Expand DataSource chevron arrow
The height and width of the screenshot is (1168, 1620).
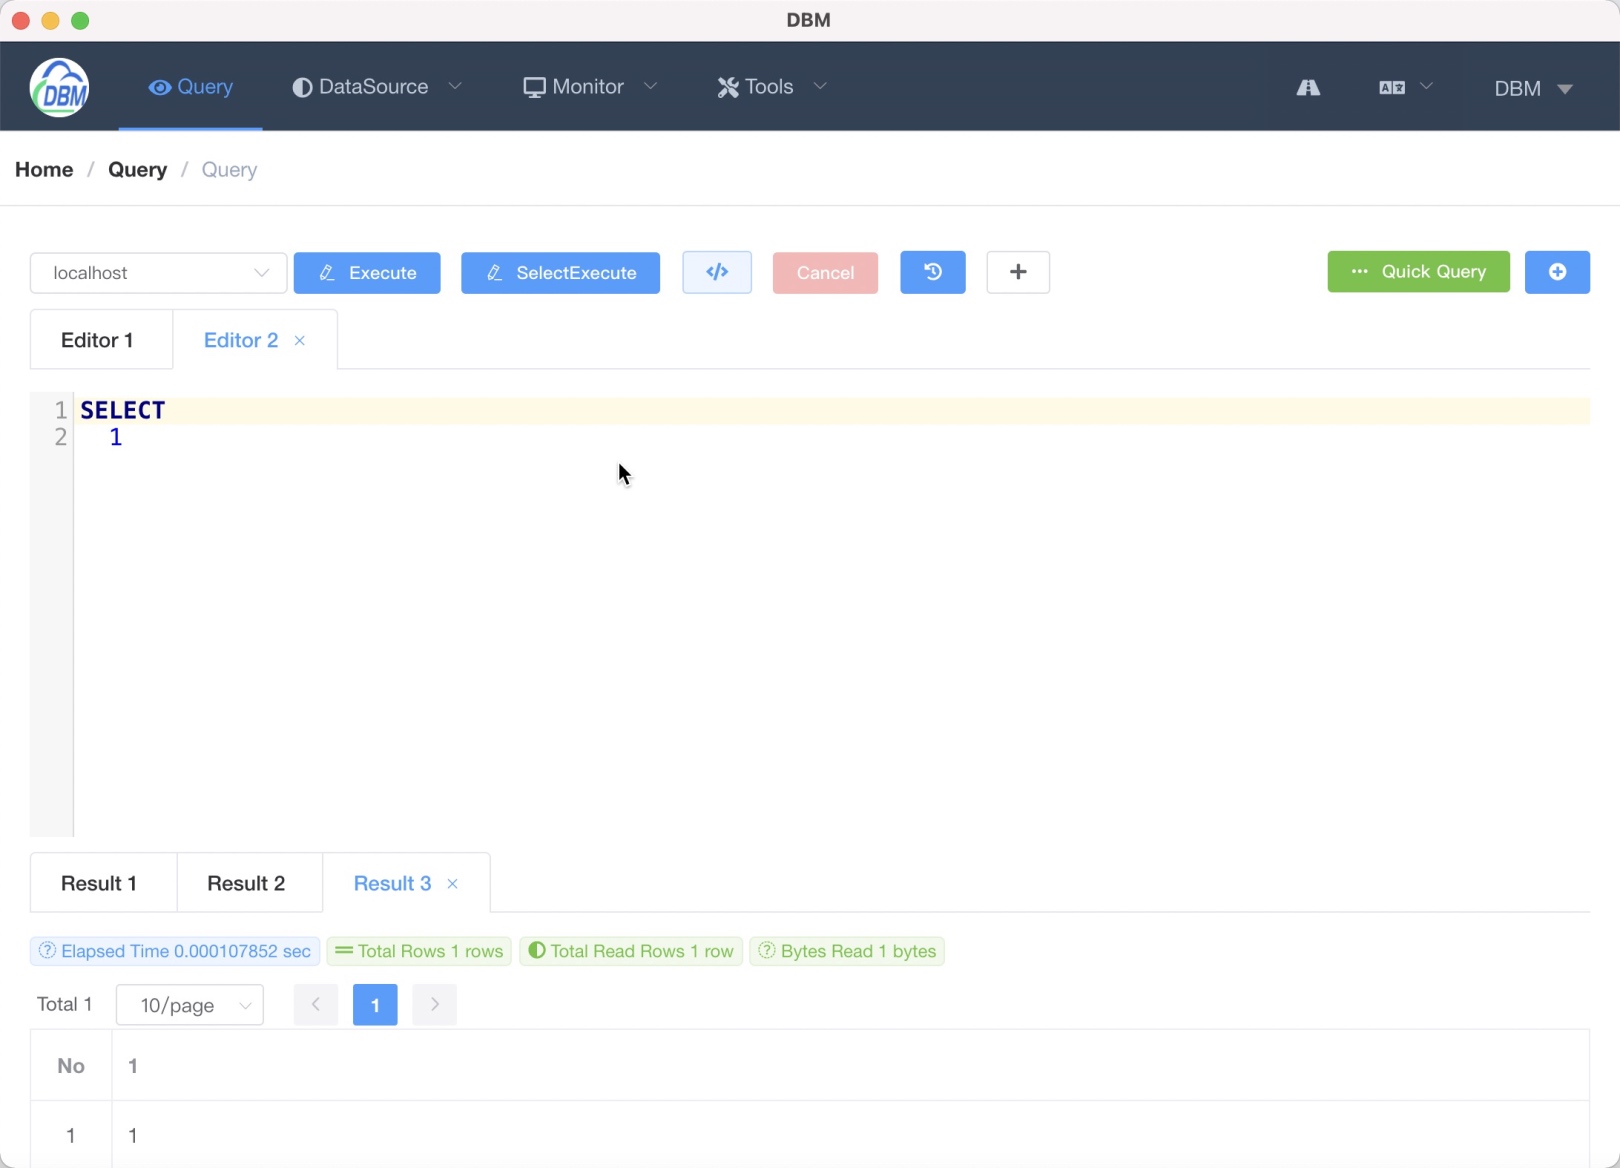(x=455, y=86)
